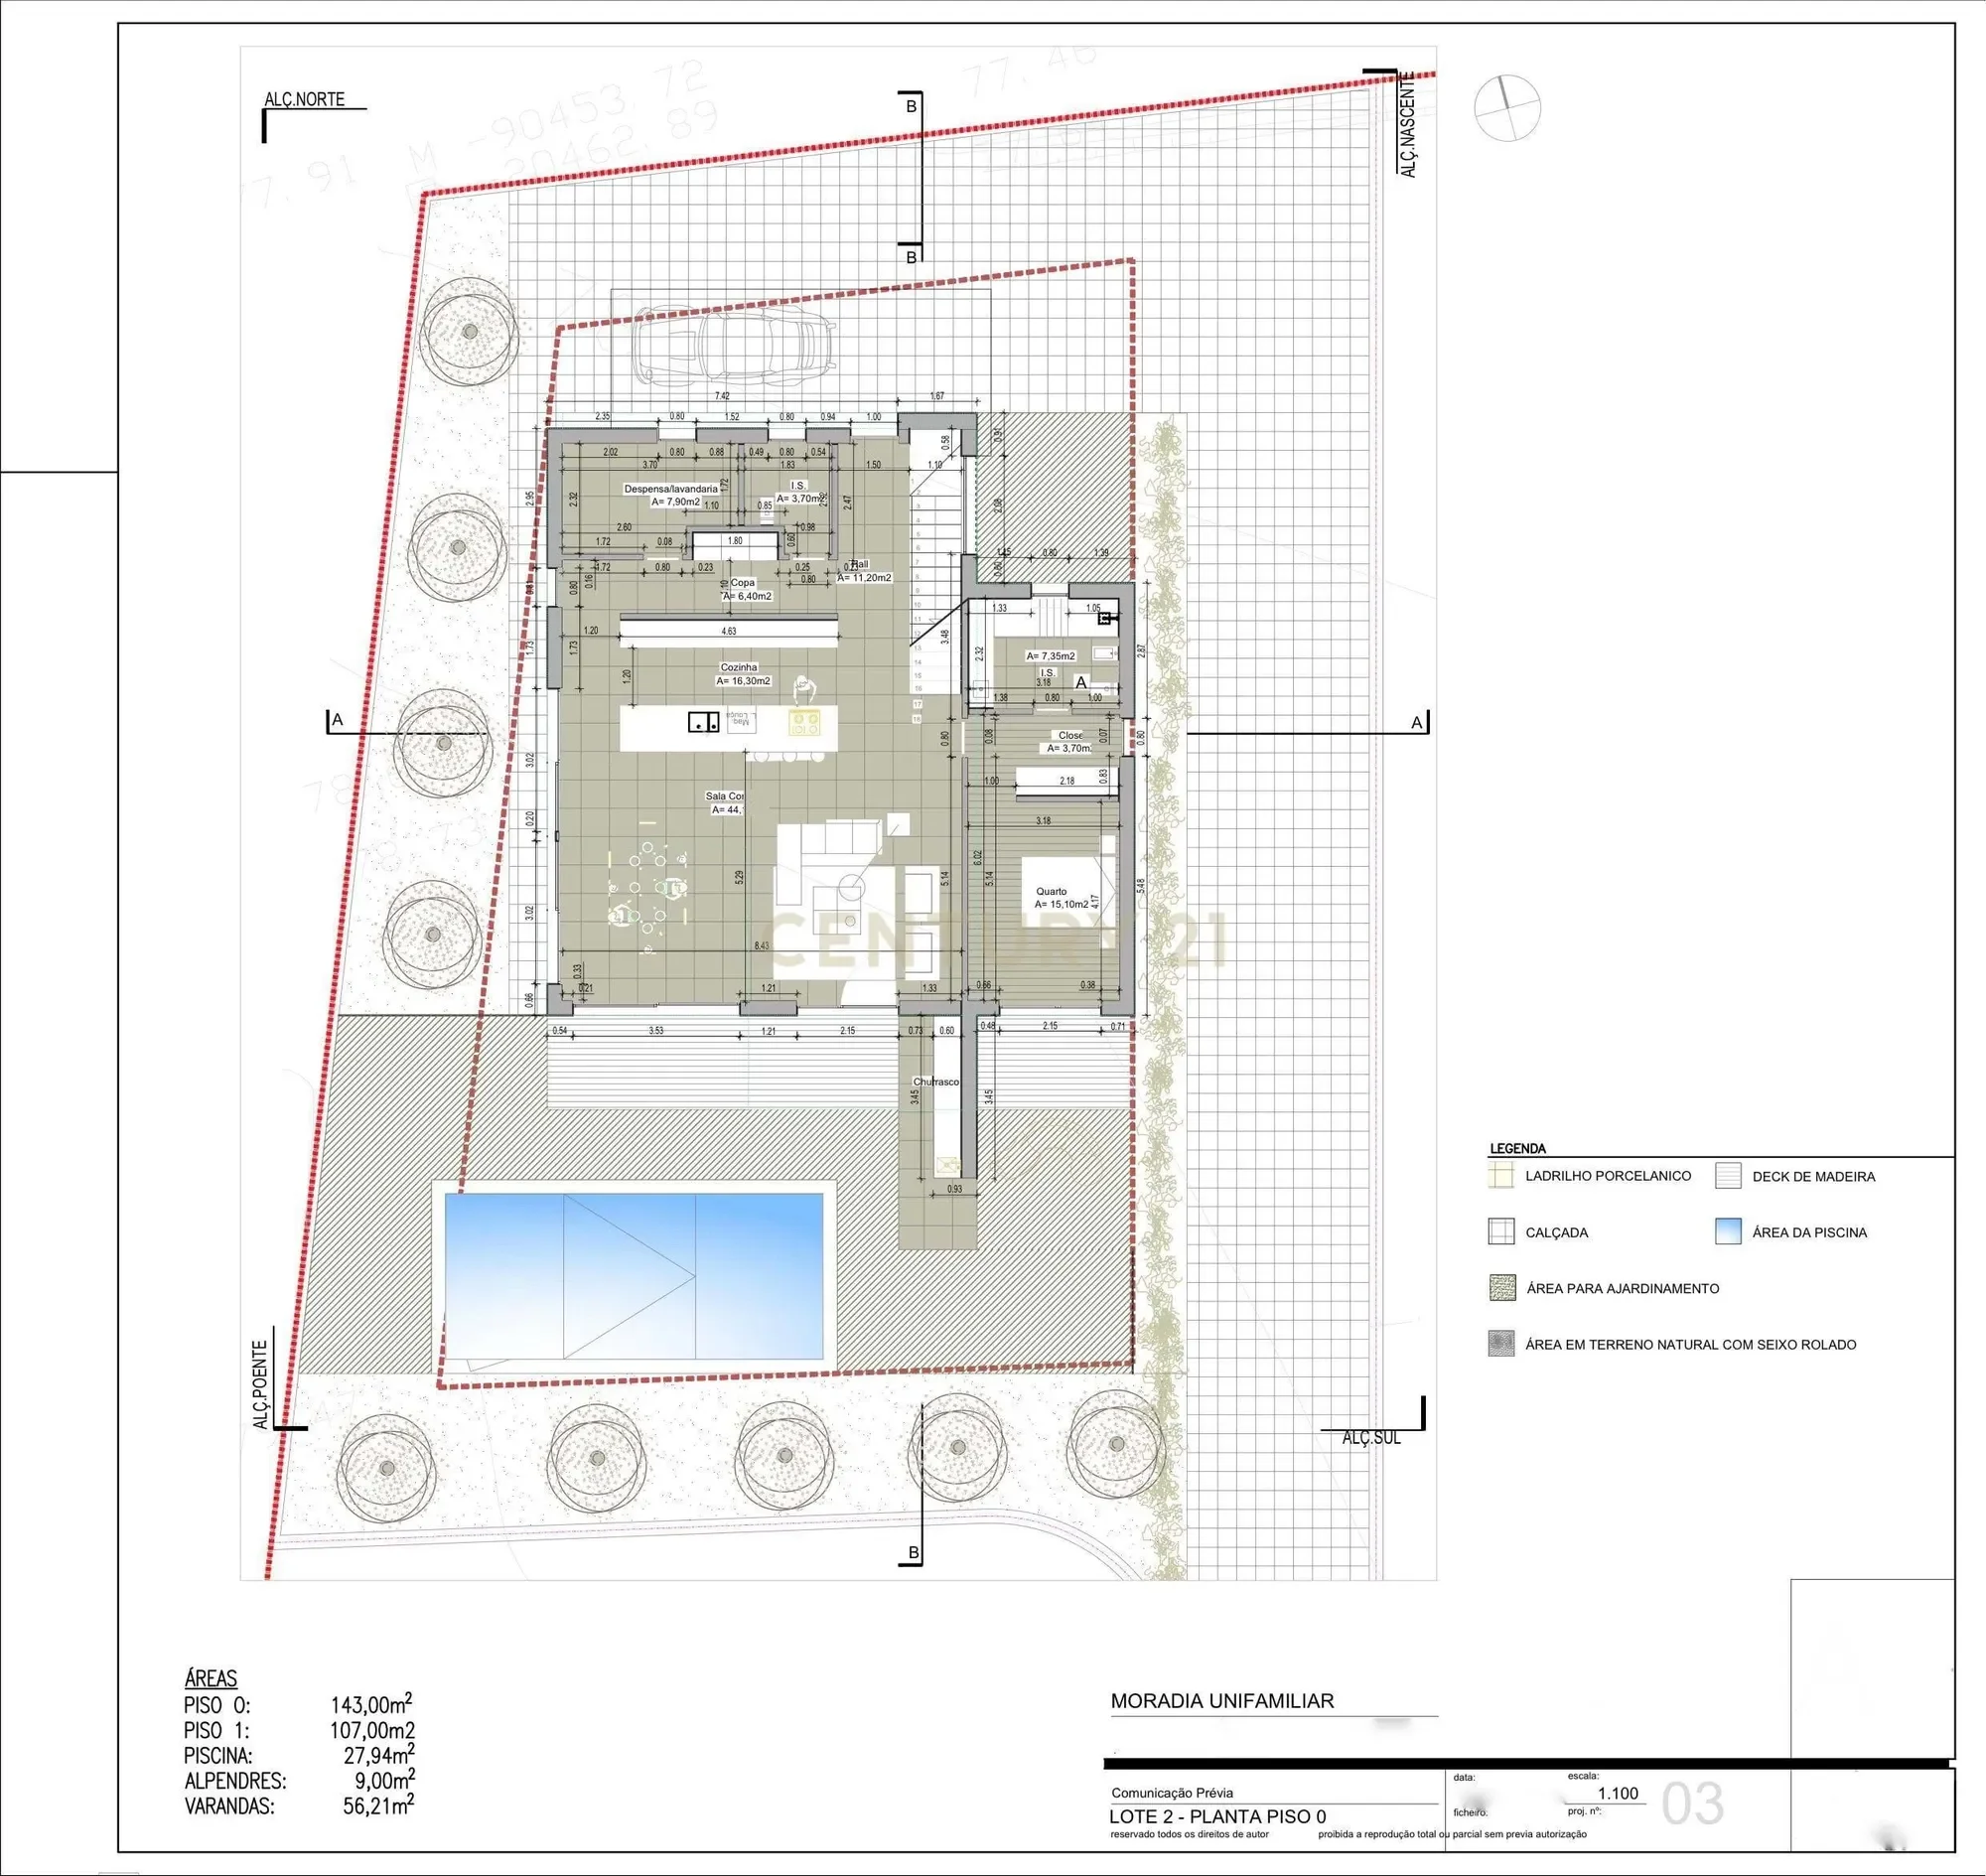Click the 'Cozinha' room label
This screenshot has height=1876, width=1986.
[x=740, y=667]
